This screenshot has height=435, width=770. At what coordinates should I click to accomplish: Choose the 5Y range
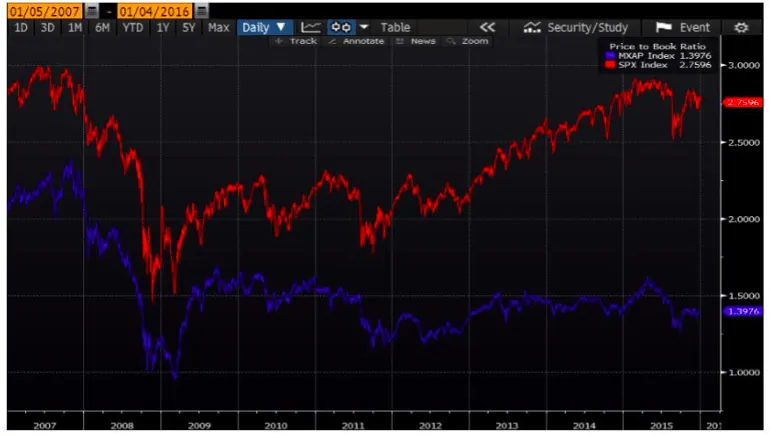pyautogui.click(x=189, y=27)
